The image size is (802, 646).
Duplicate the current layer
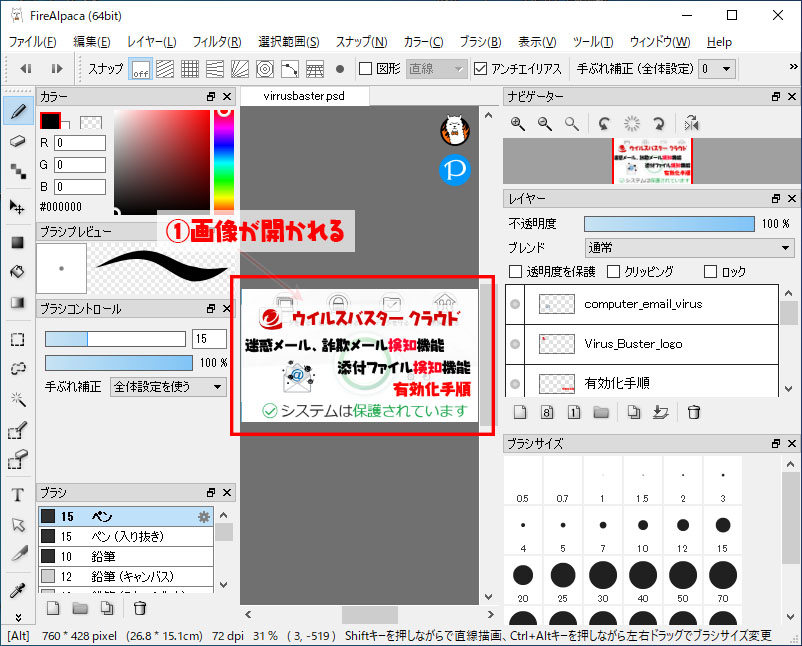(634, 412)
